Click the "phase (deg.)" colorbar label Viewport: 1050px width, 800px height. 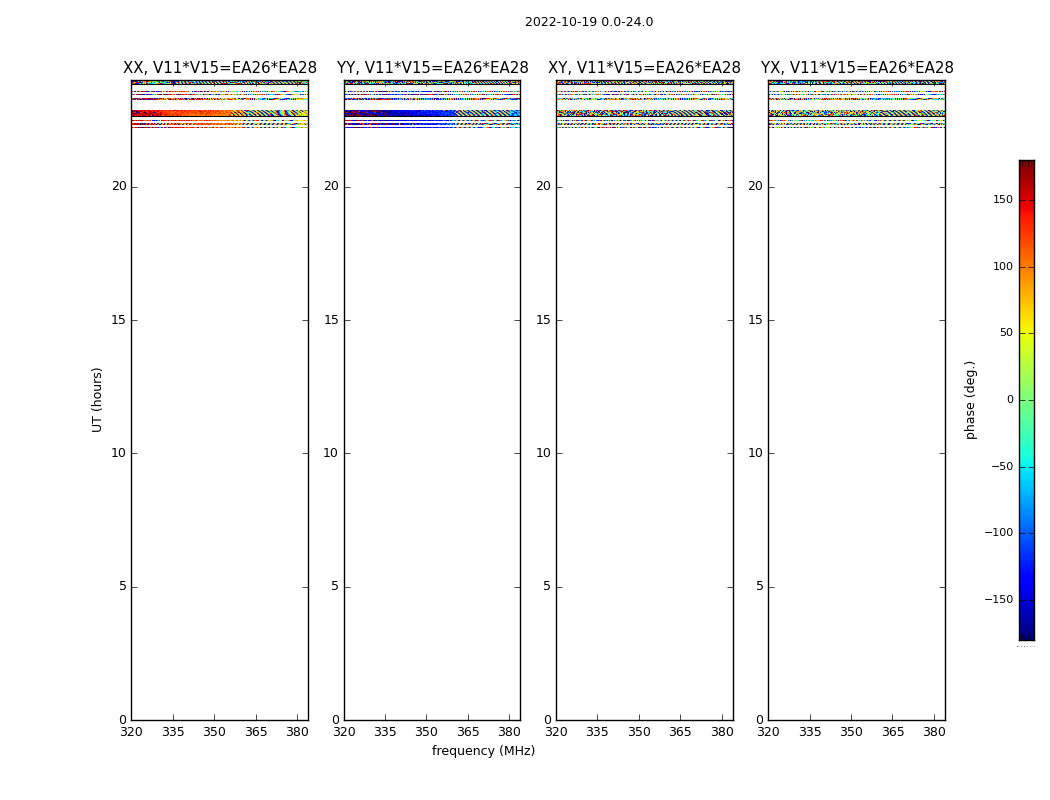coord(970,400)
